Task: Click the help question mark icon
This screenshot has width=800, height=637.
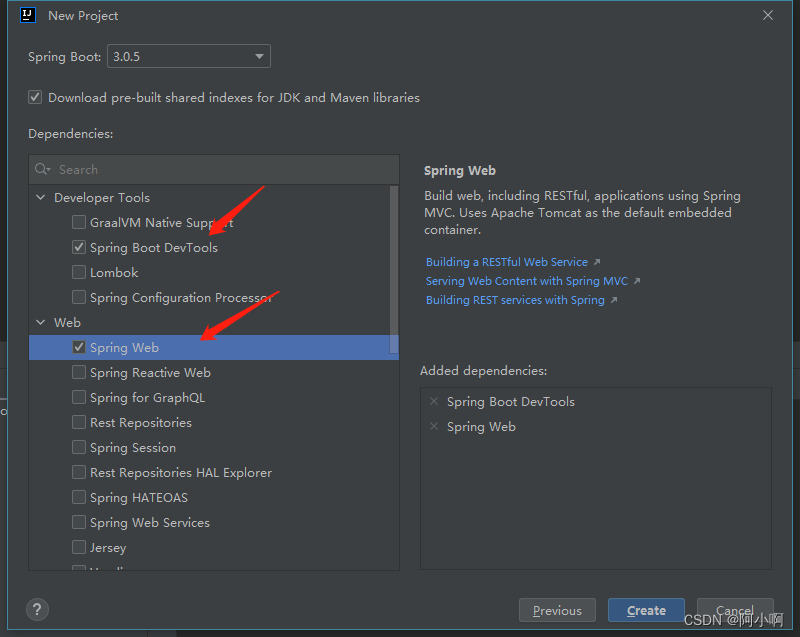Action: pos(37,609)
